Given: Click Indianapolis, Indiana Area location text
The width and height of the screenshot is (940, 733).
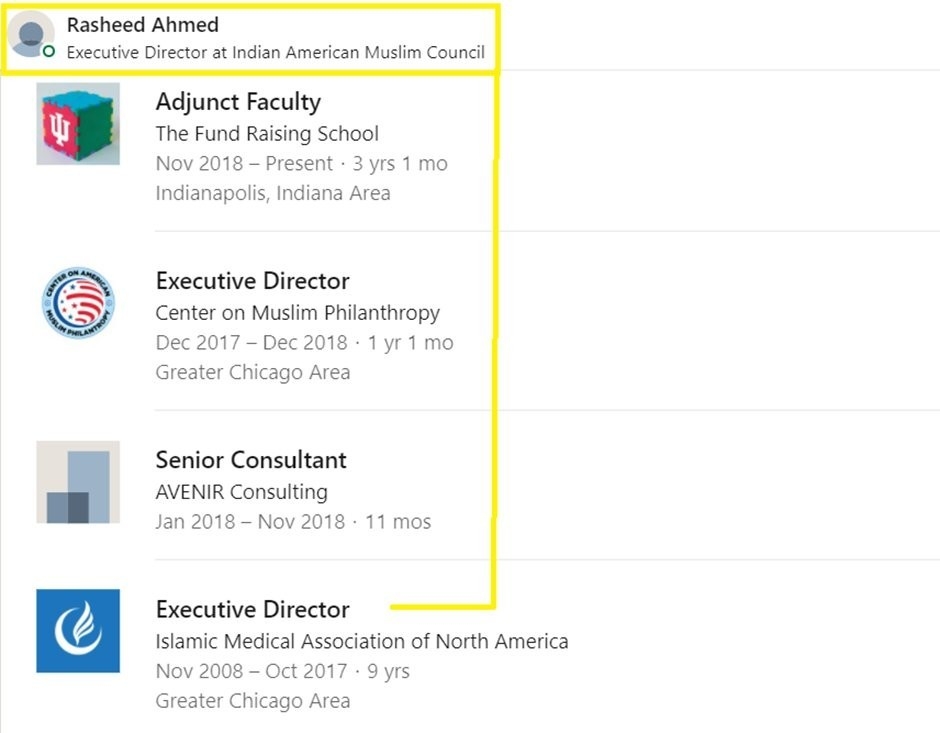Looking at the screenshot, I should 272,193.
